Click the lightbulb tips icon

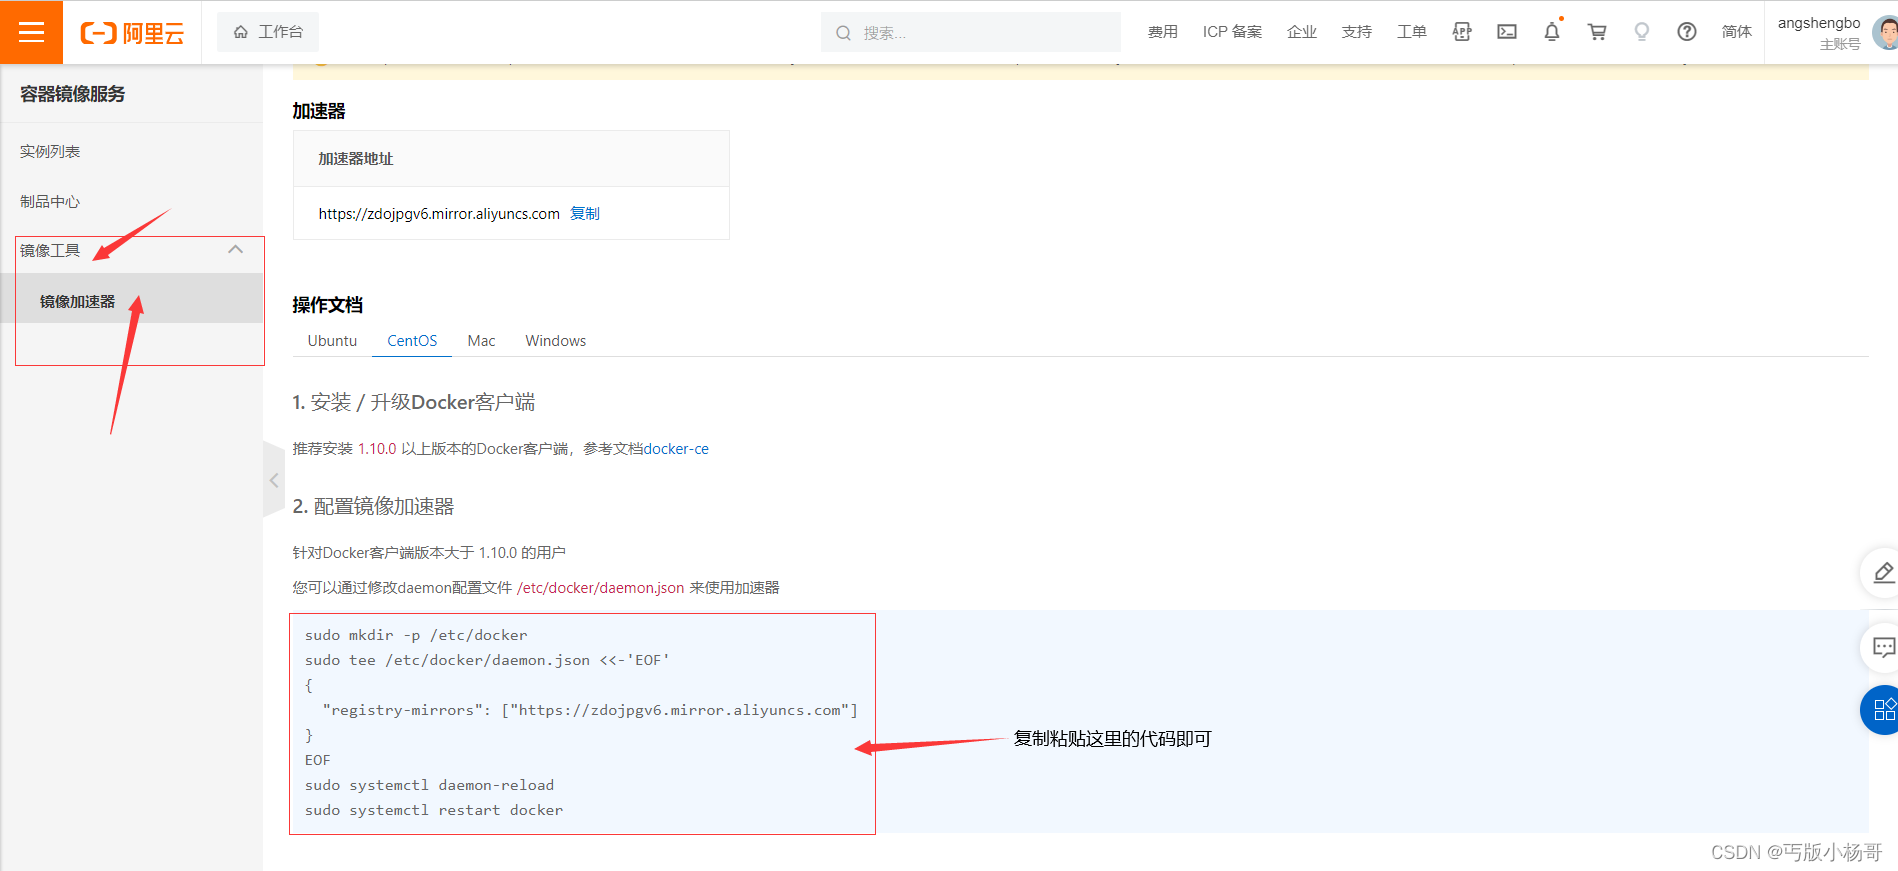pos(1642,32)
